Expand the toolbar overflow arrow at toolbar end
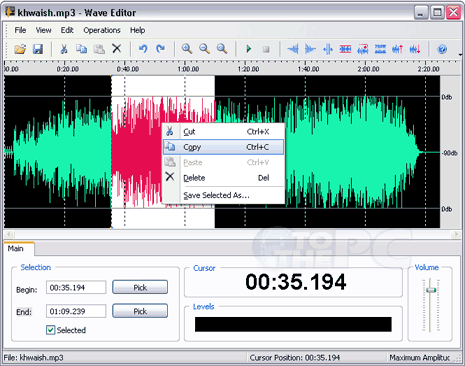Viewport: 465px width, 366px height. (x=461, y=54)
